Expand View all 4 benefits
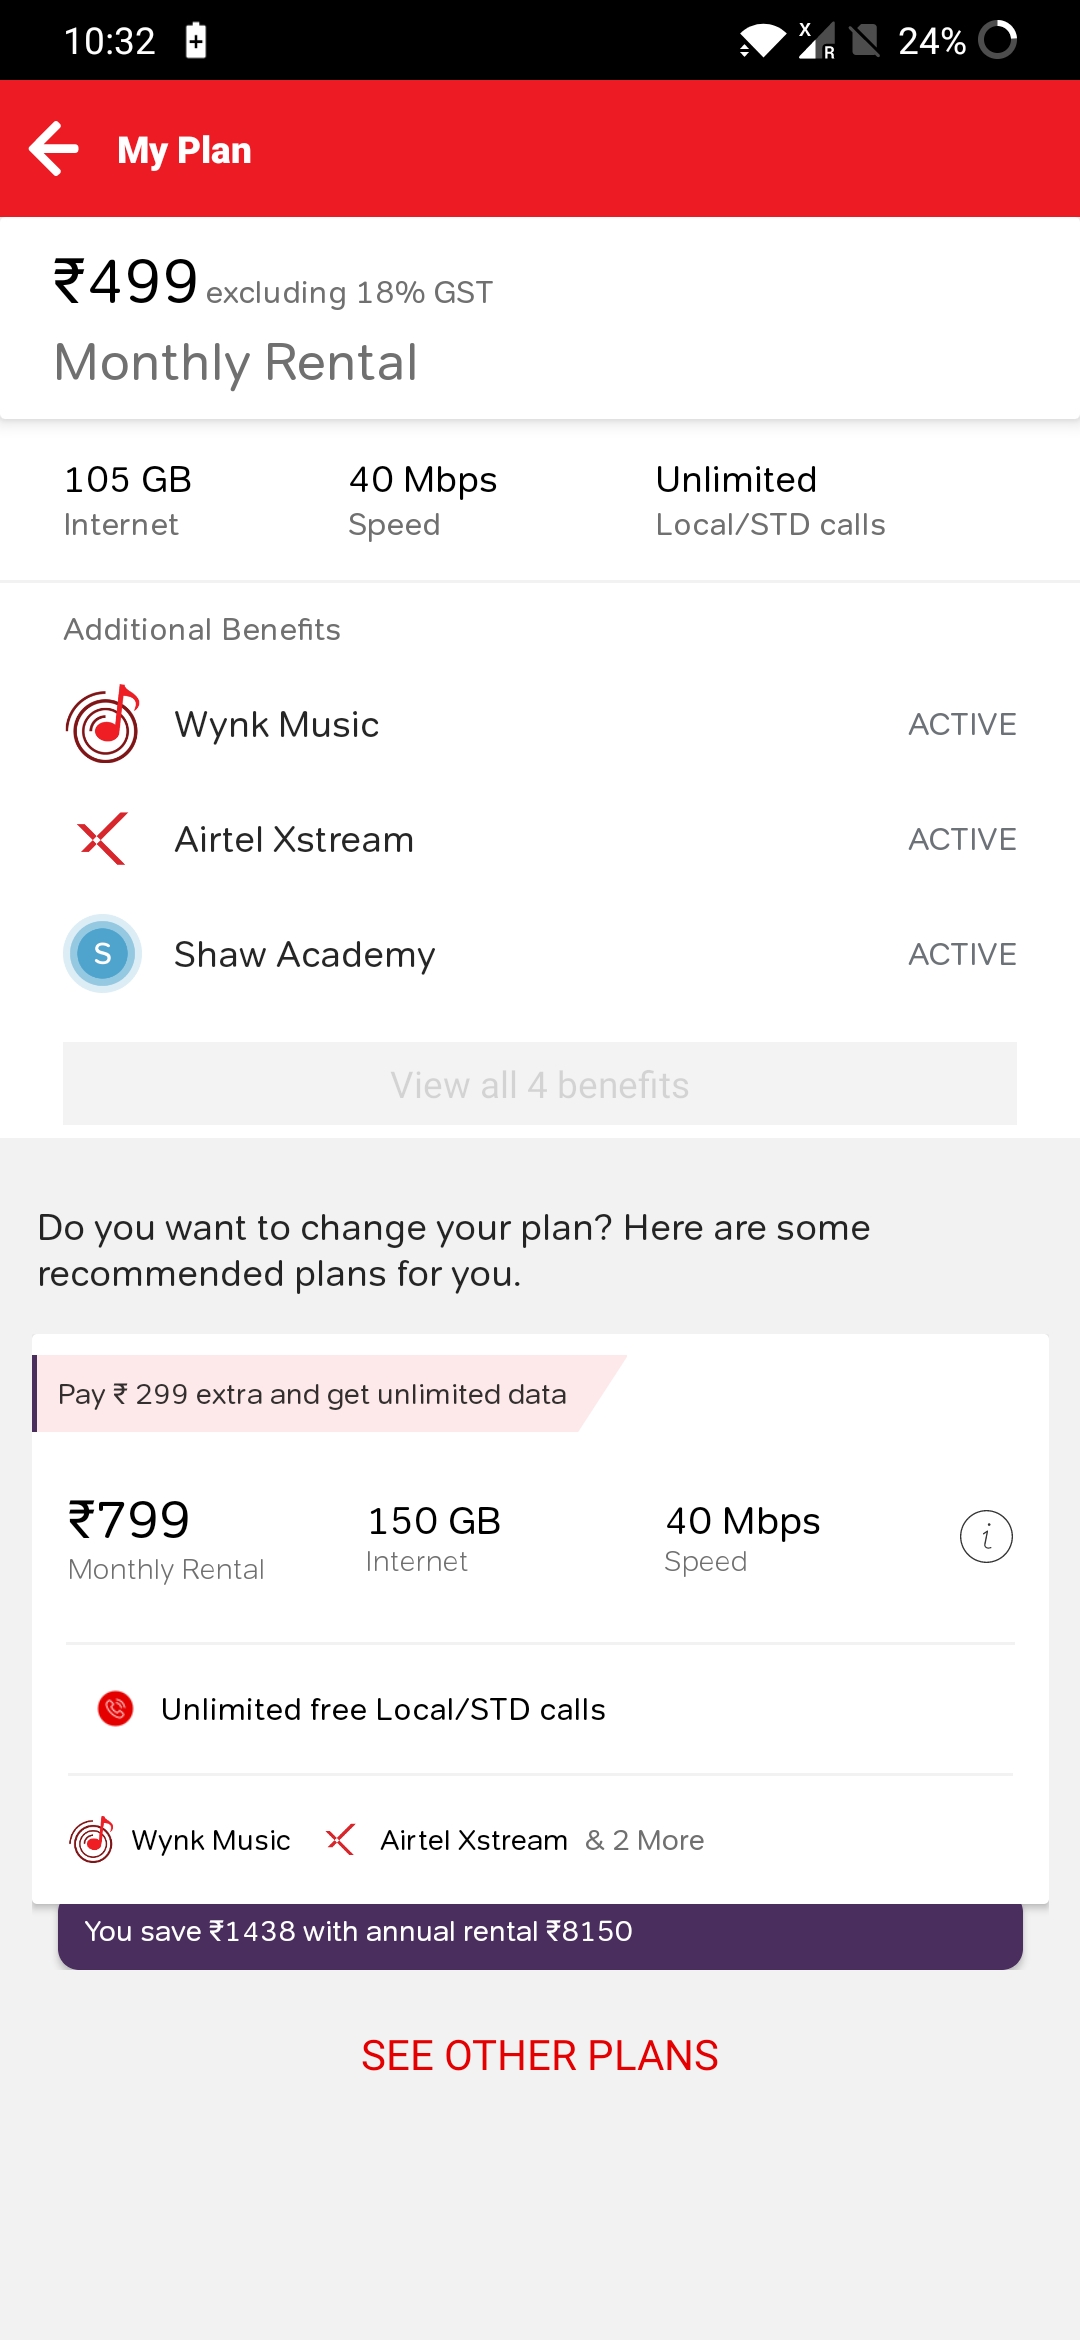Screen dimensions: 1080x2340 coord(540,1084)
